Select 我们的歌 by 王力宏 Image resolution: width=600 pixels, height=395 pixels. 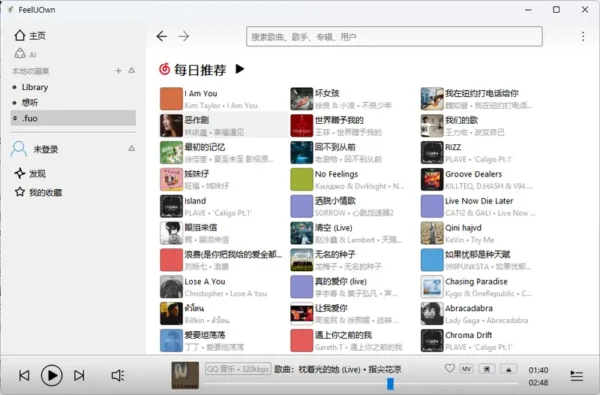(484, 126)
